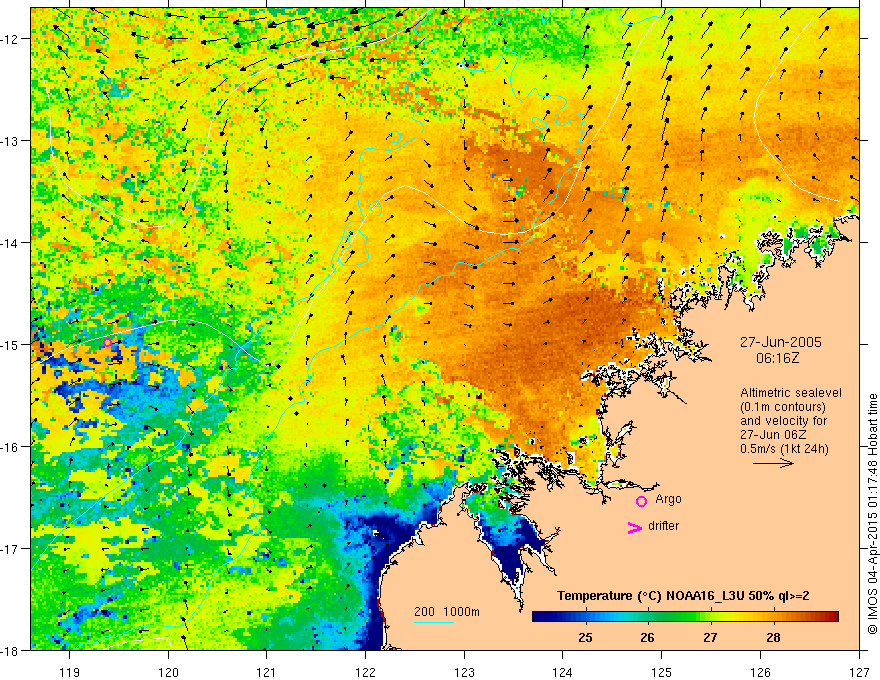Click the longitude axis label 119
The height and width of the screenshot is (680, 880).
70,672
